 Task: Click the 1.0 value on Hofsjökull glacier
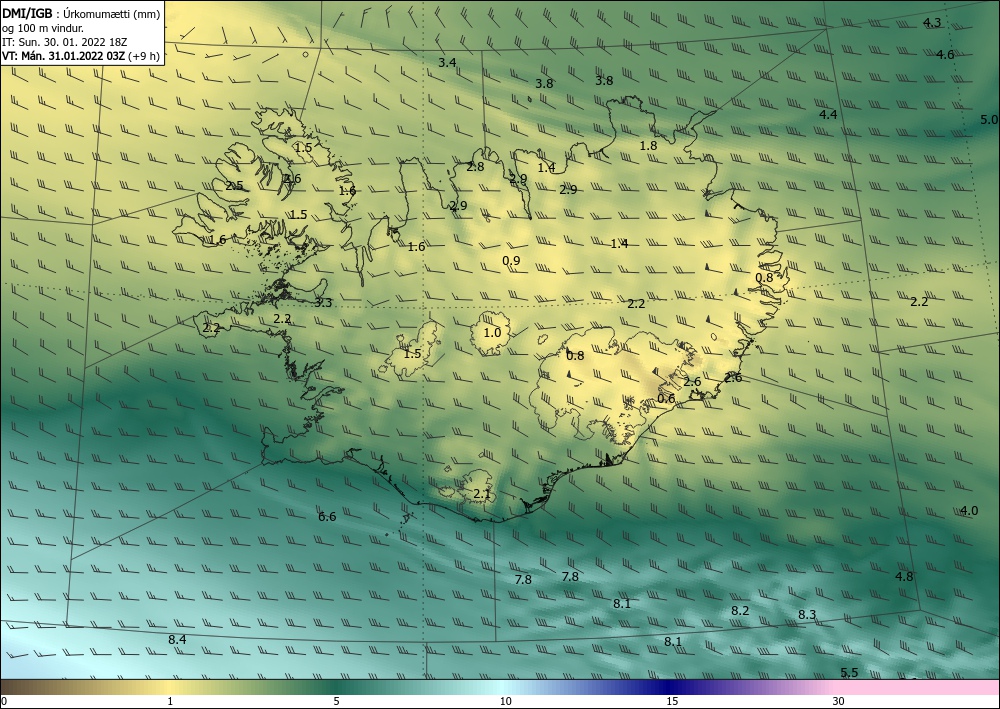pos(492,333)
